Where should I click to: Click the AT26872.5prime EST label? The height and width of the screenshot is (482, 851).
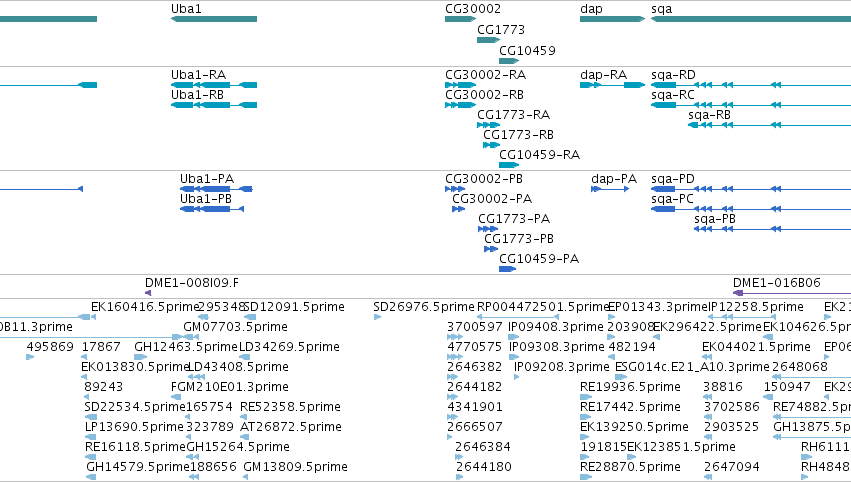291,427
